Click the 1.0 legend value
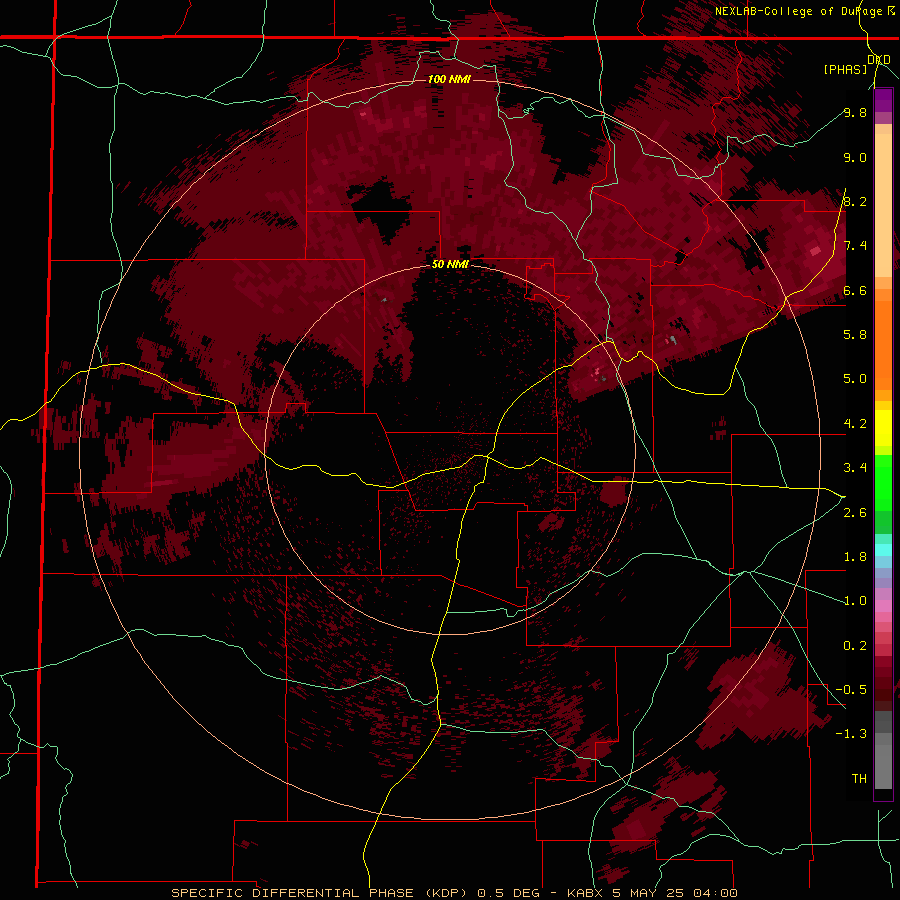Viewport: 900px width, 900px height. coord(855,601)
